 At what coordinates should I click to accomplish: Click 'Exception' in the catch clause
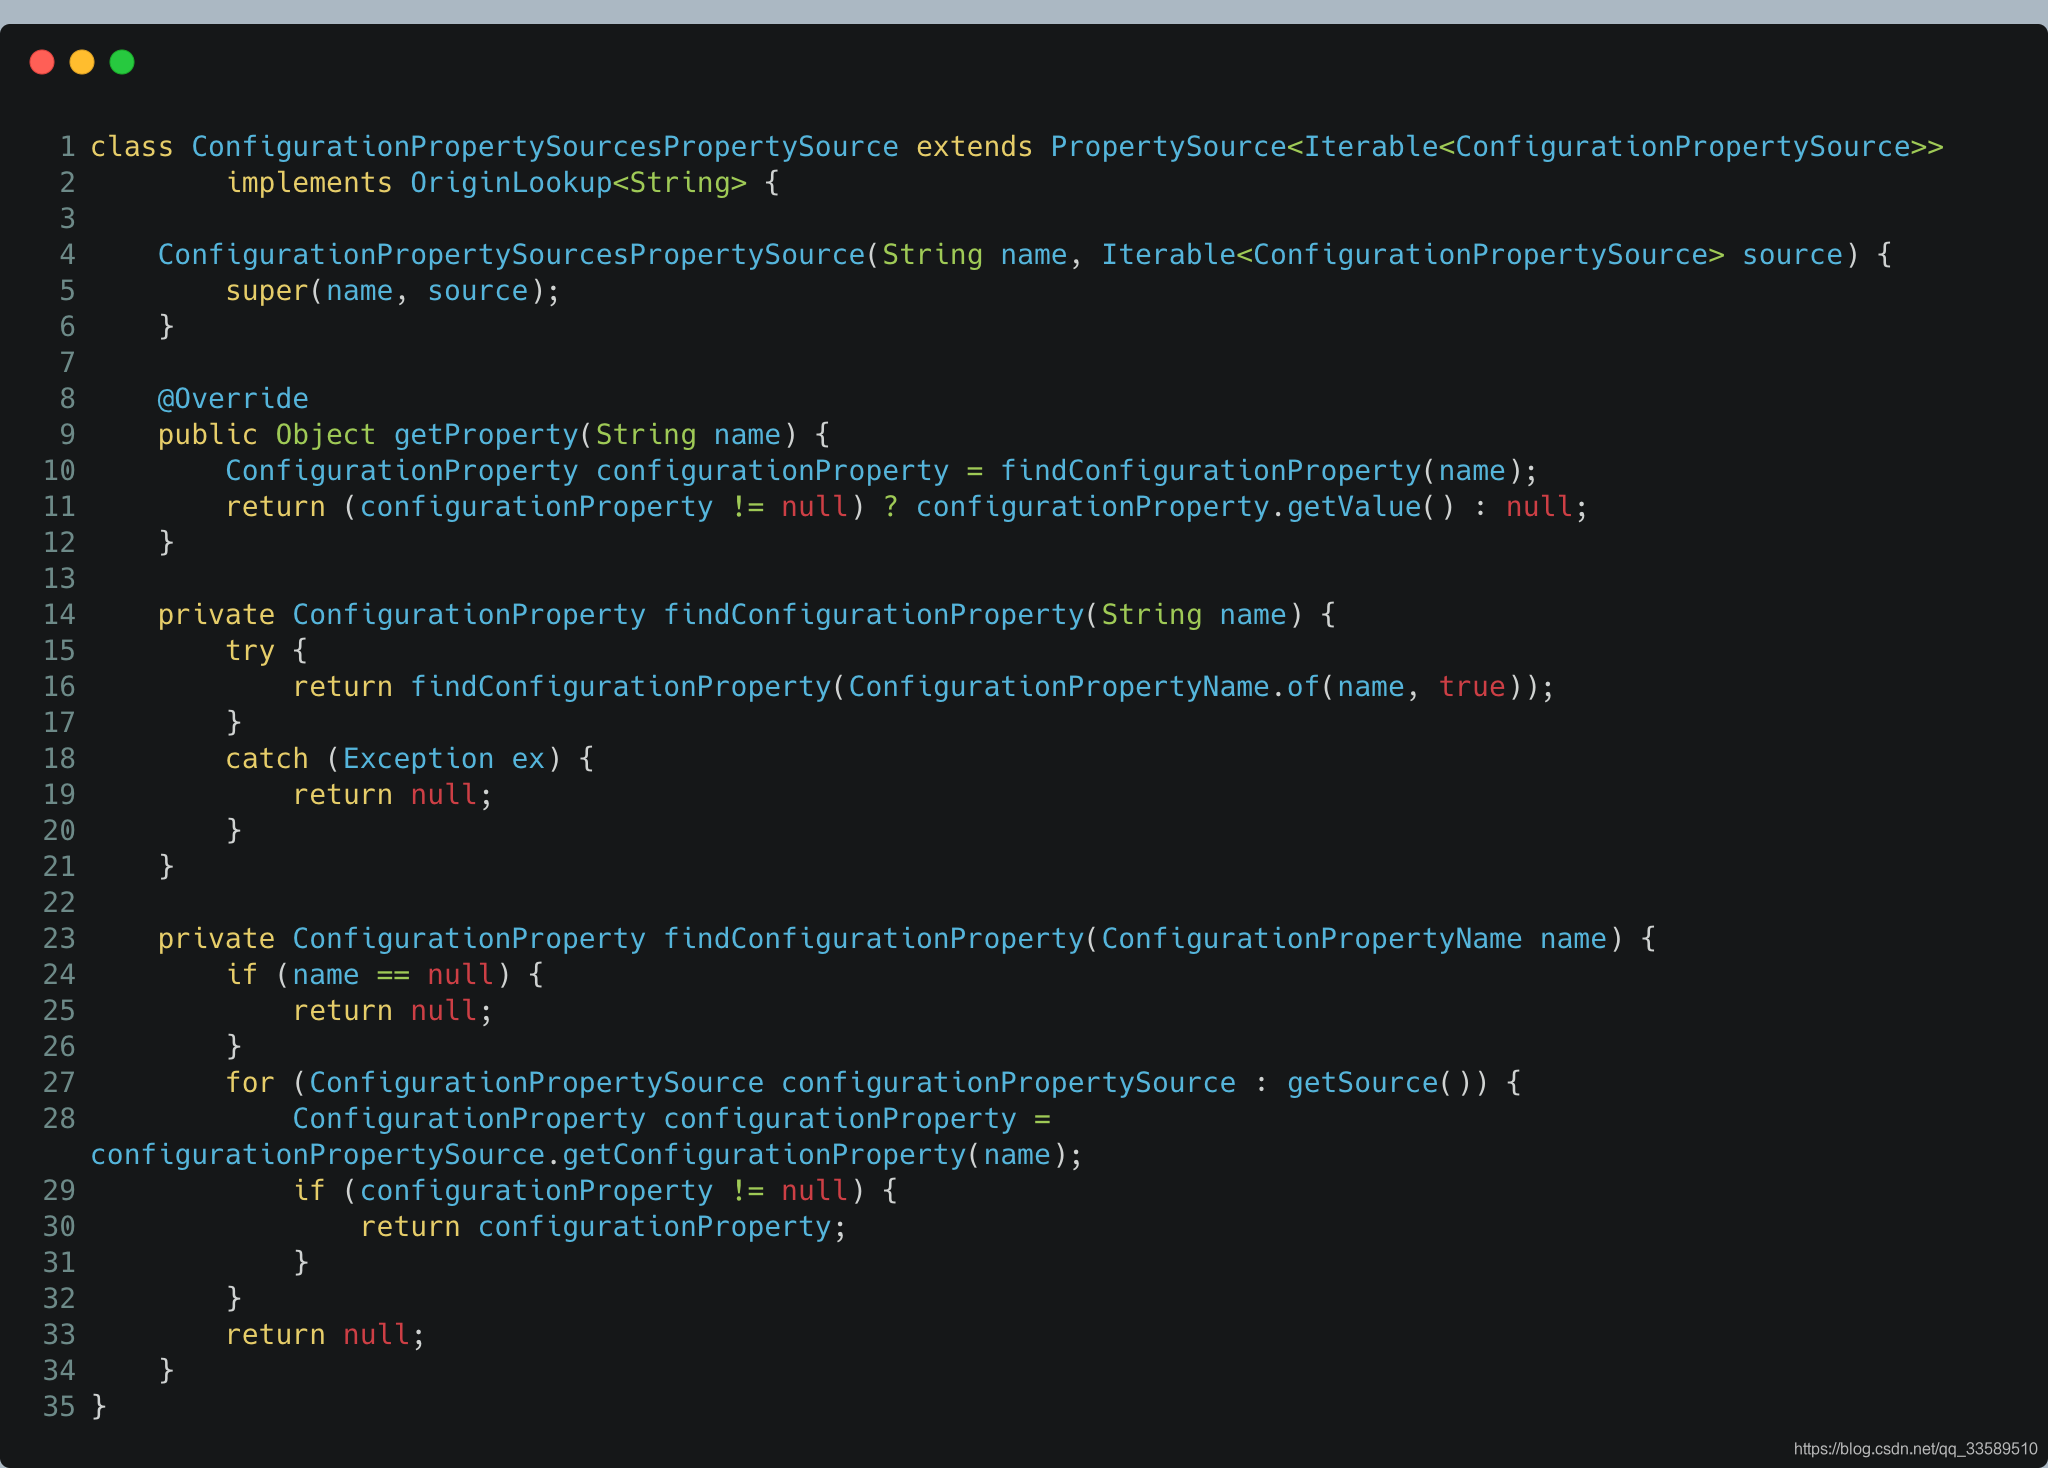tap(418, 759)
